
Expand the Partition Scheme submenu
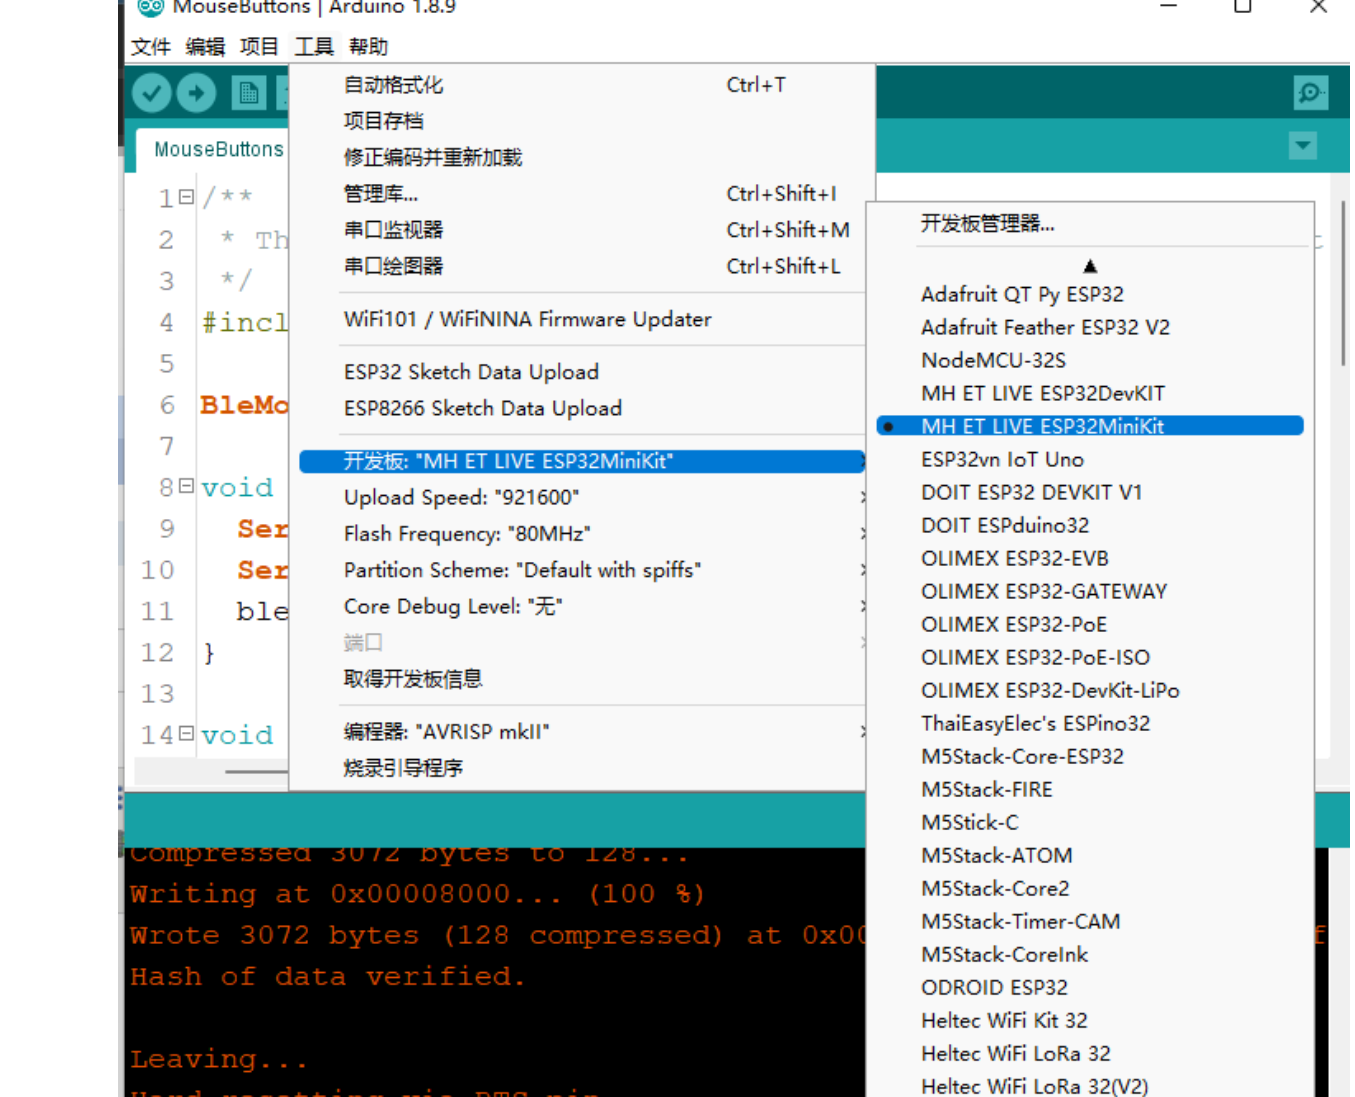tap(582, 570)
